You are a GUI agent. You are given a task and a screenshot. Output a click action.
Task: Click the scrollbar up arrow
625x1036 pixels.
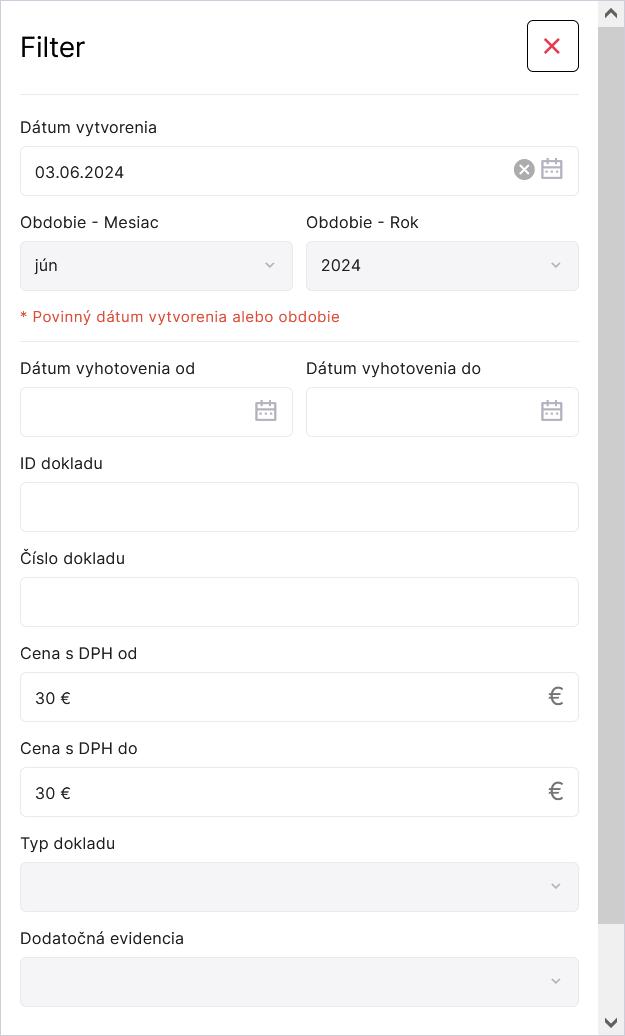click(x=612, y=13)
